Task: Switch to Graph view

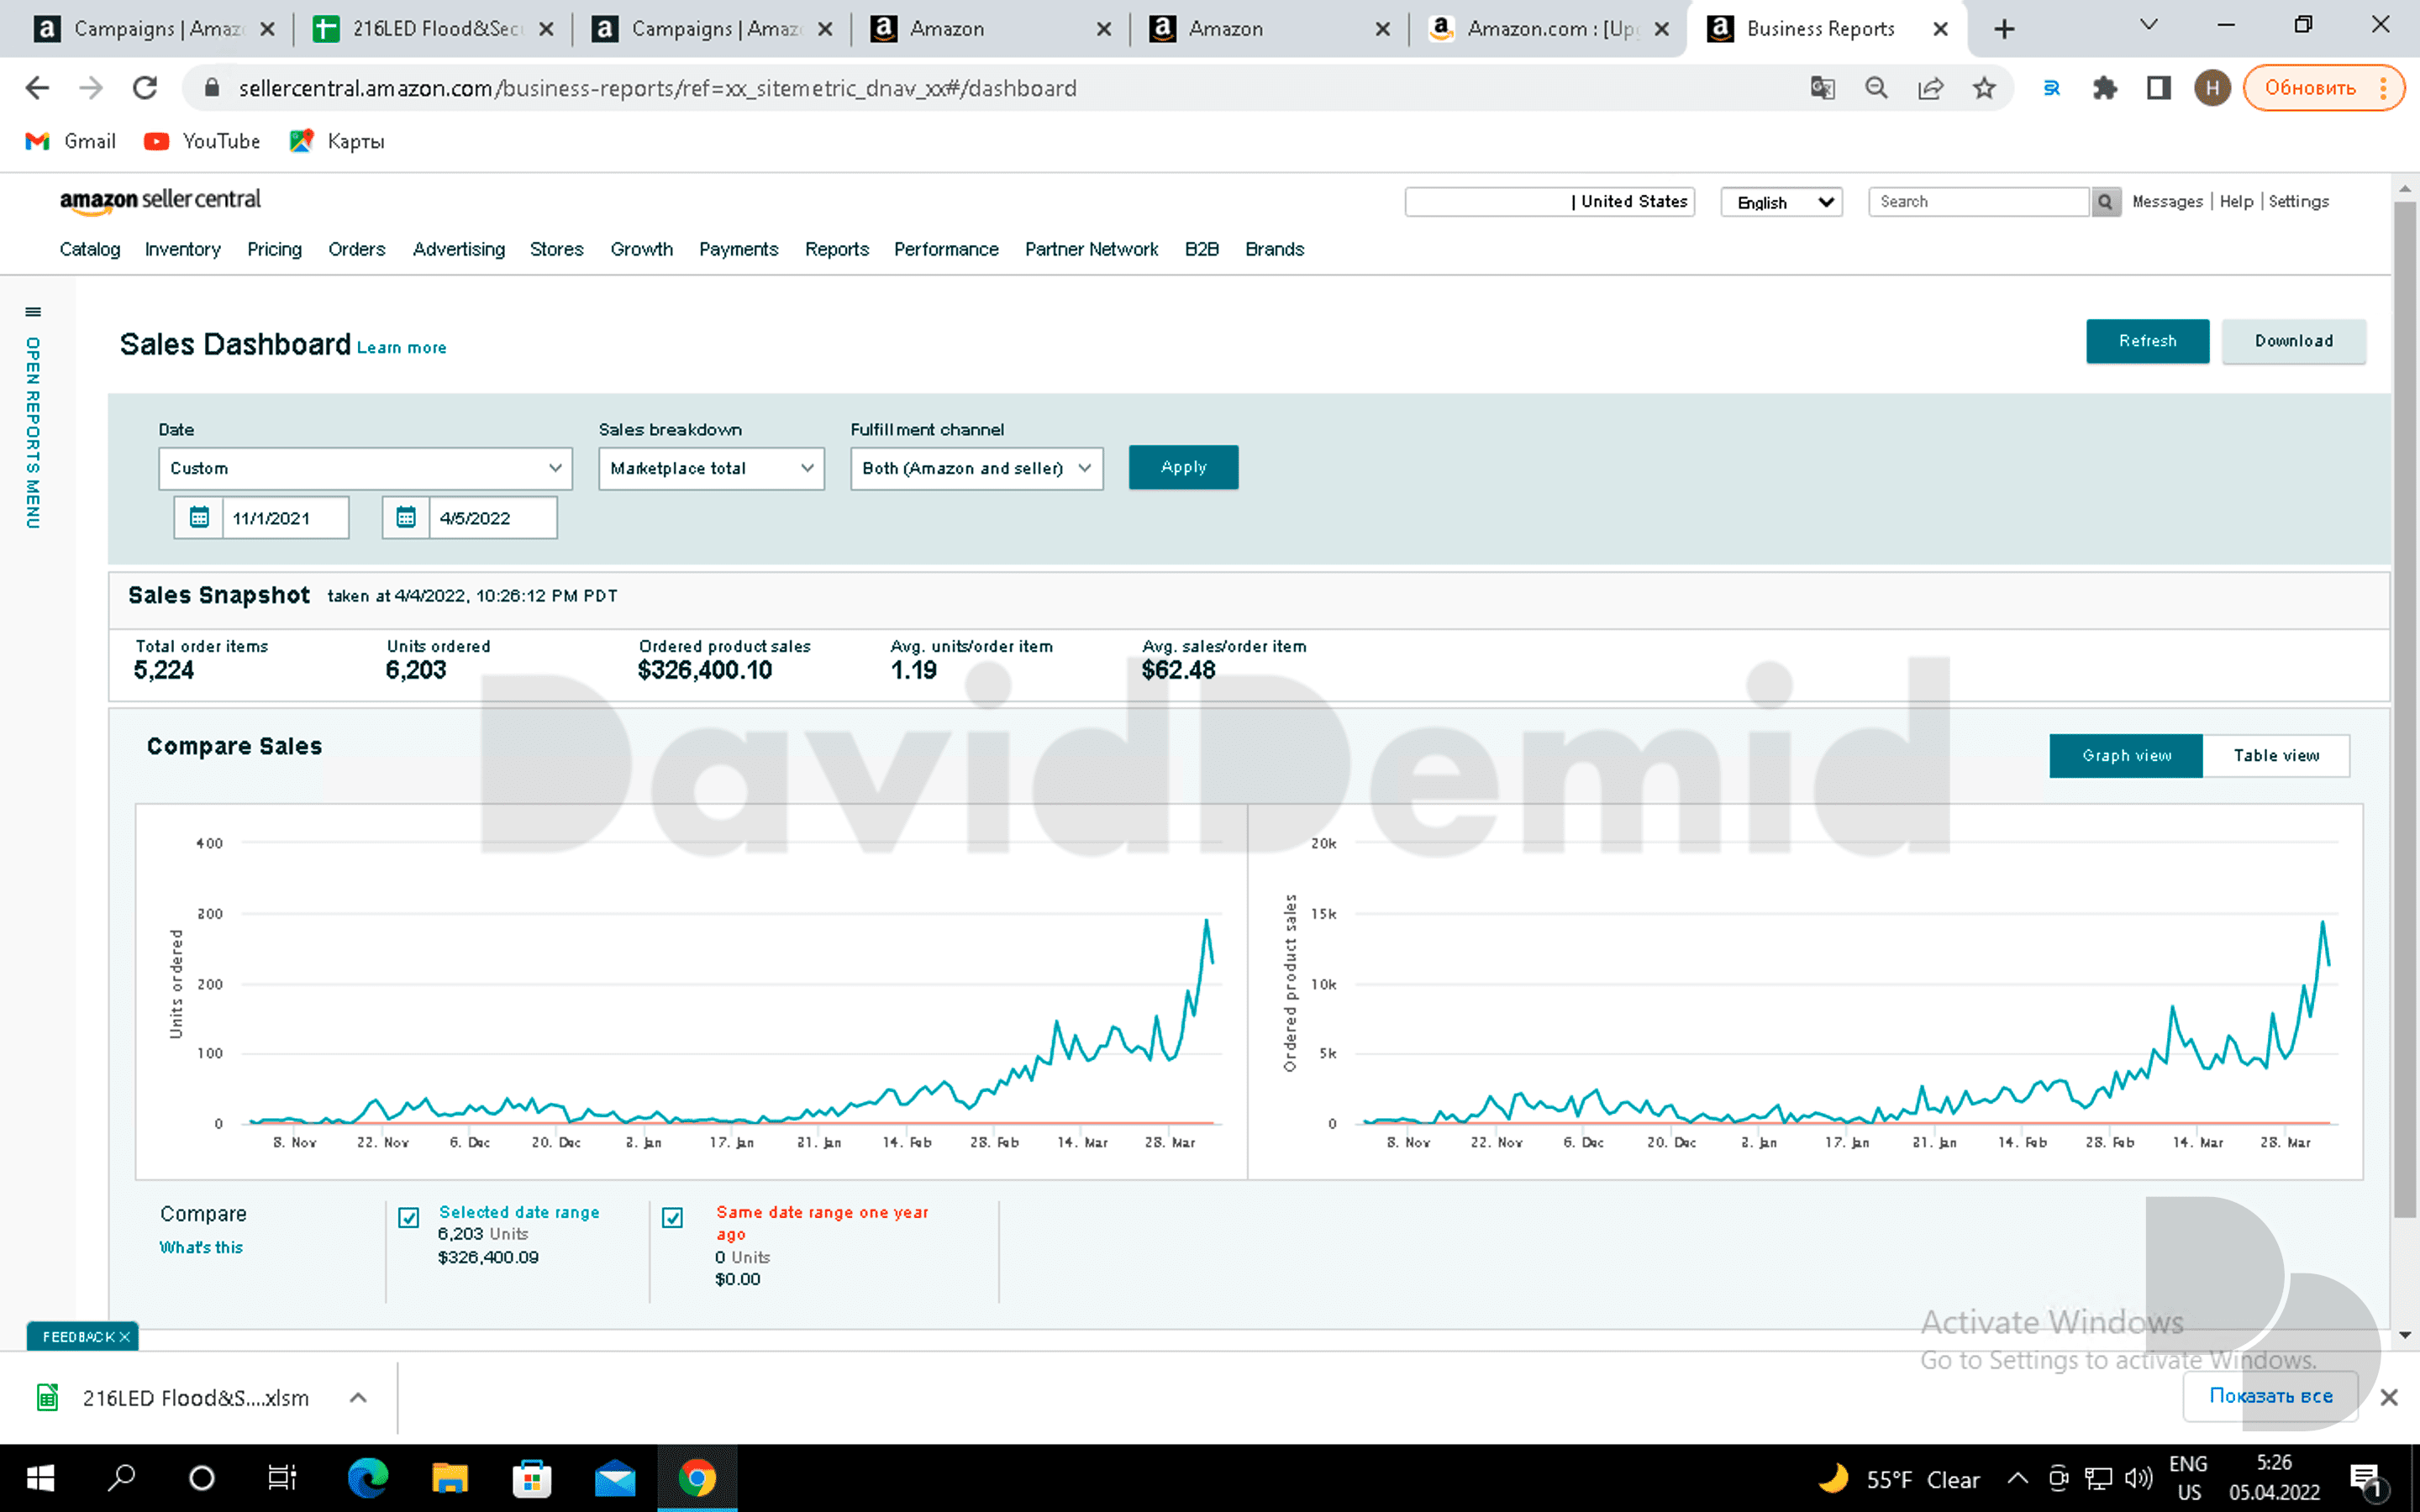Action: (2126, 756)
